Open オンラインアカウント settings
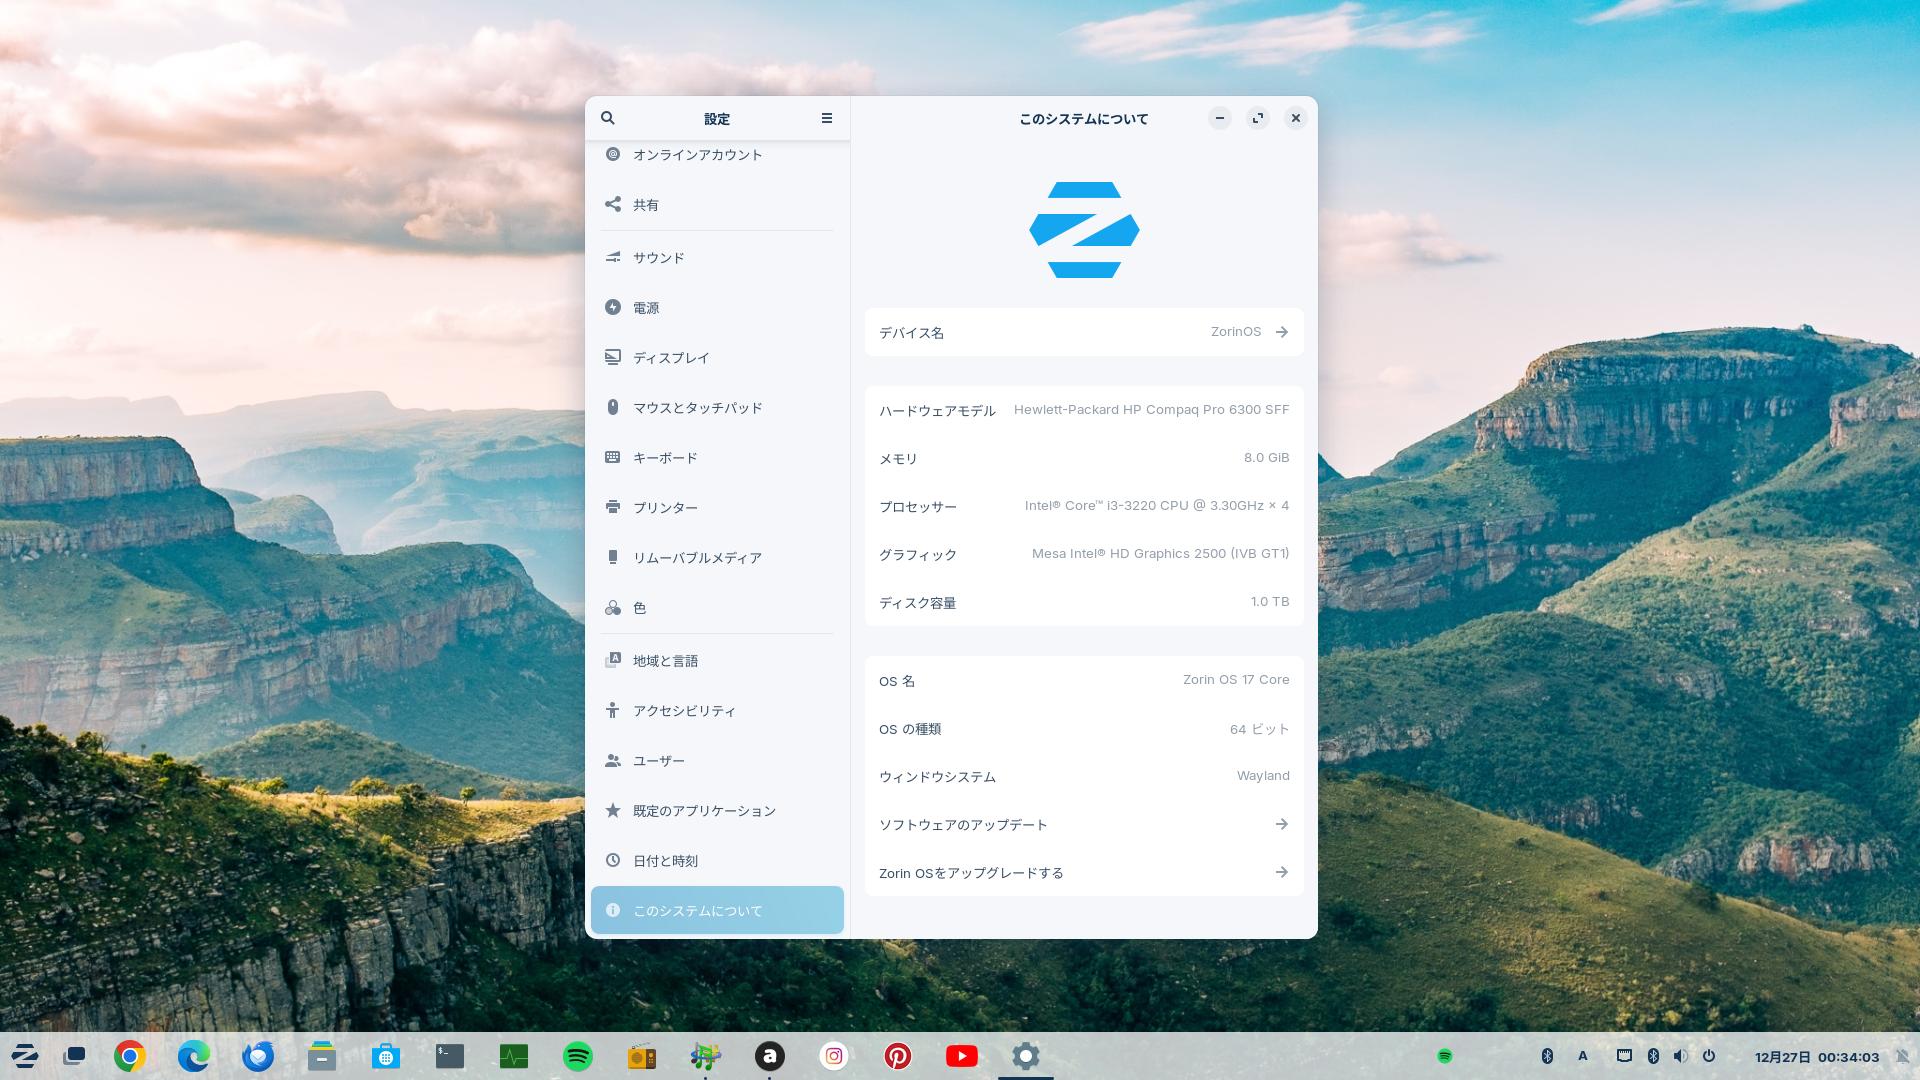The image size is (1920, 1080). tap(717, 155)
